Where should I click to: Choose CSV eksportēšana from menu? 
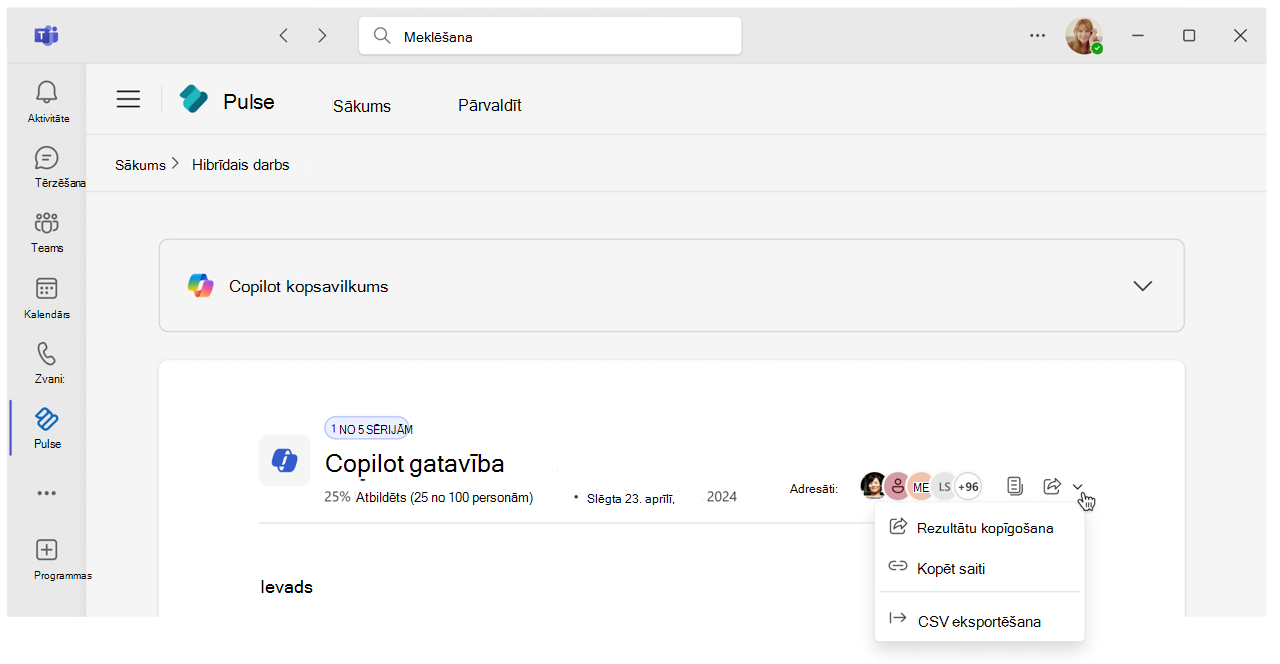pyautogui.click(x=978, y=621)
